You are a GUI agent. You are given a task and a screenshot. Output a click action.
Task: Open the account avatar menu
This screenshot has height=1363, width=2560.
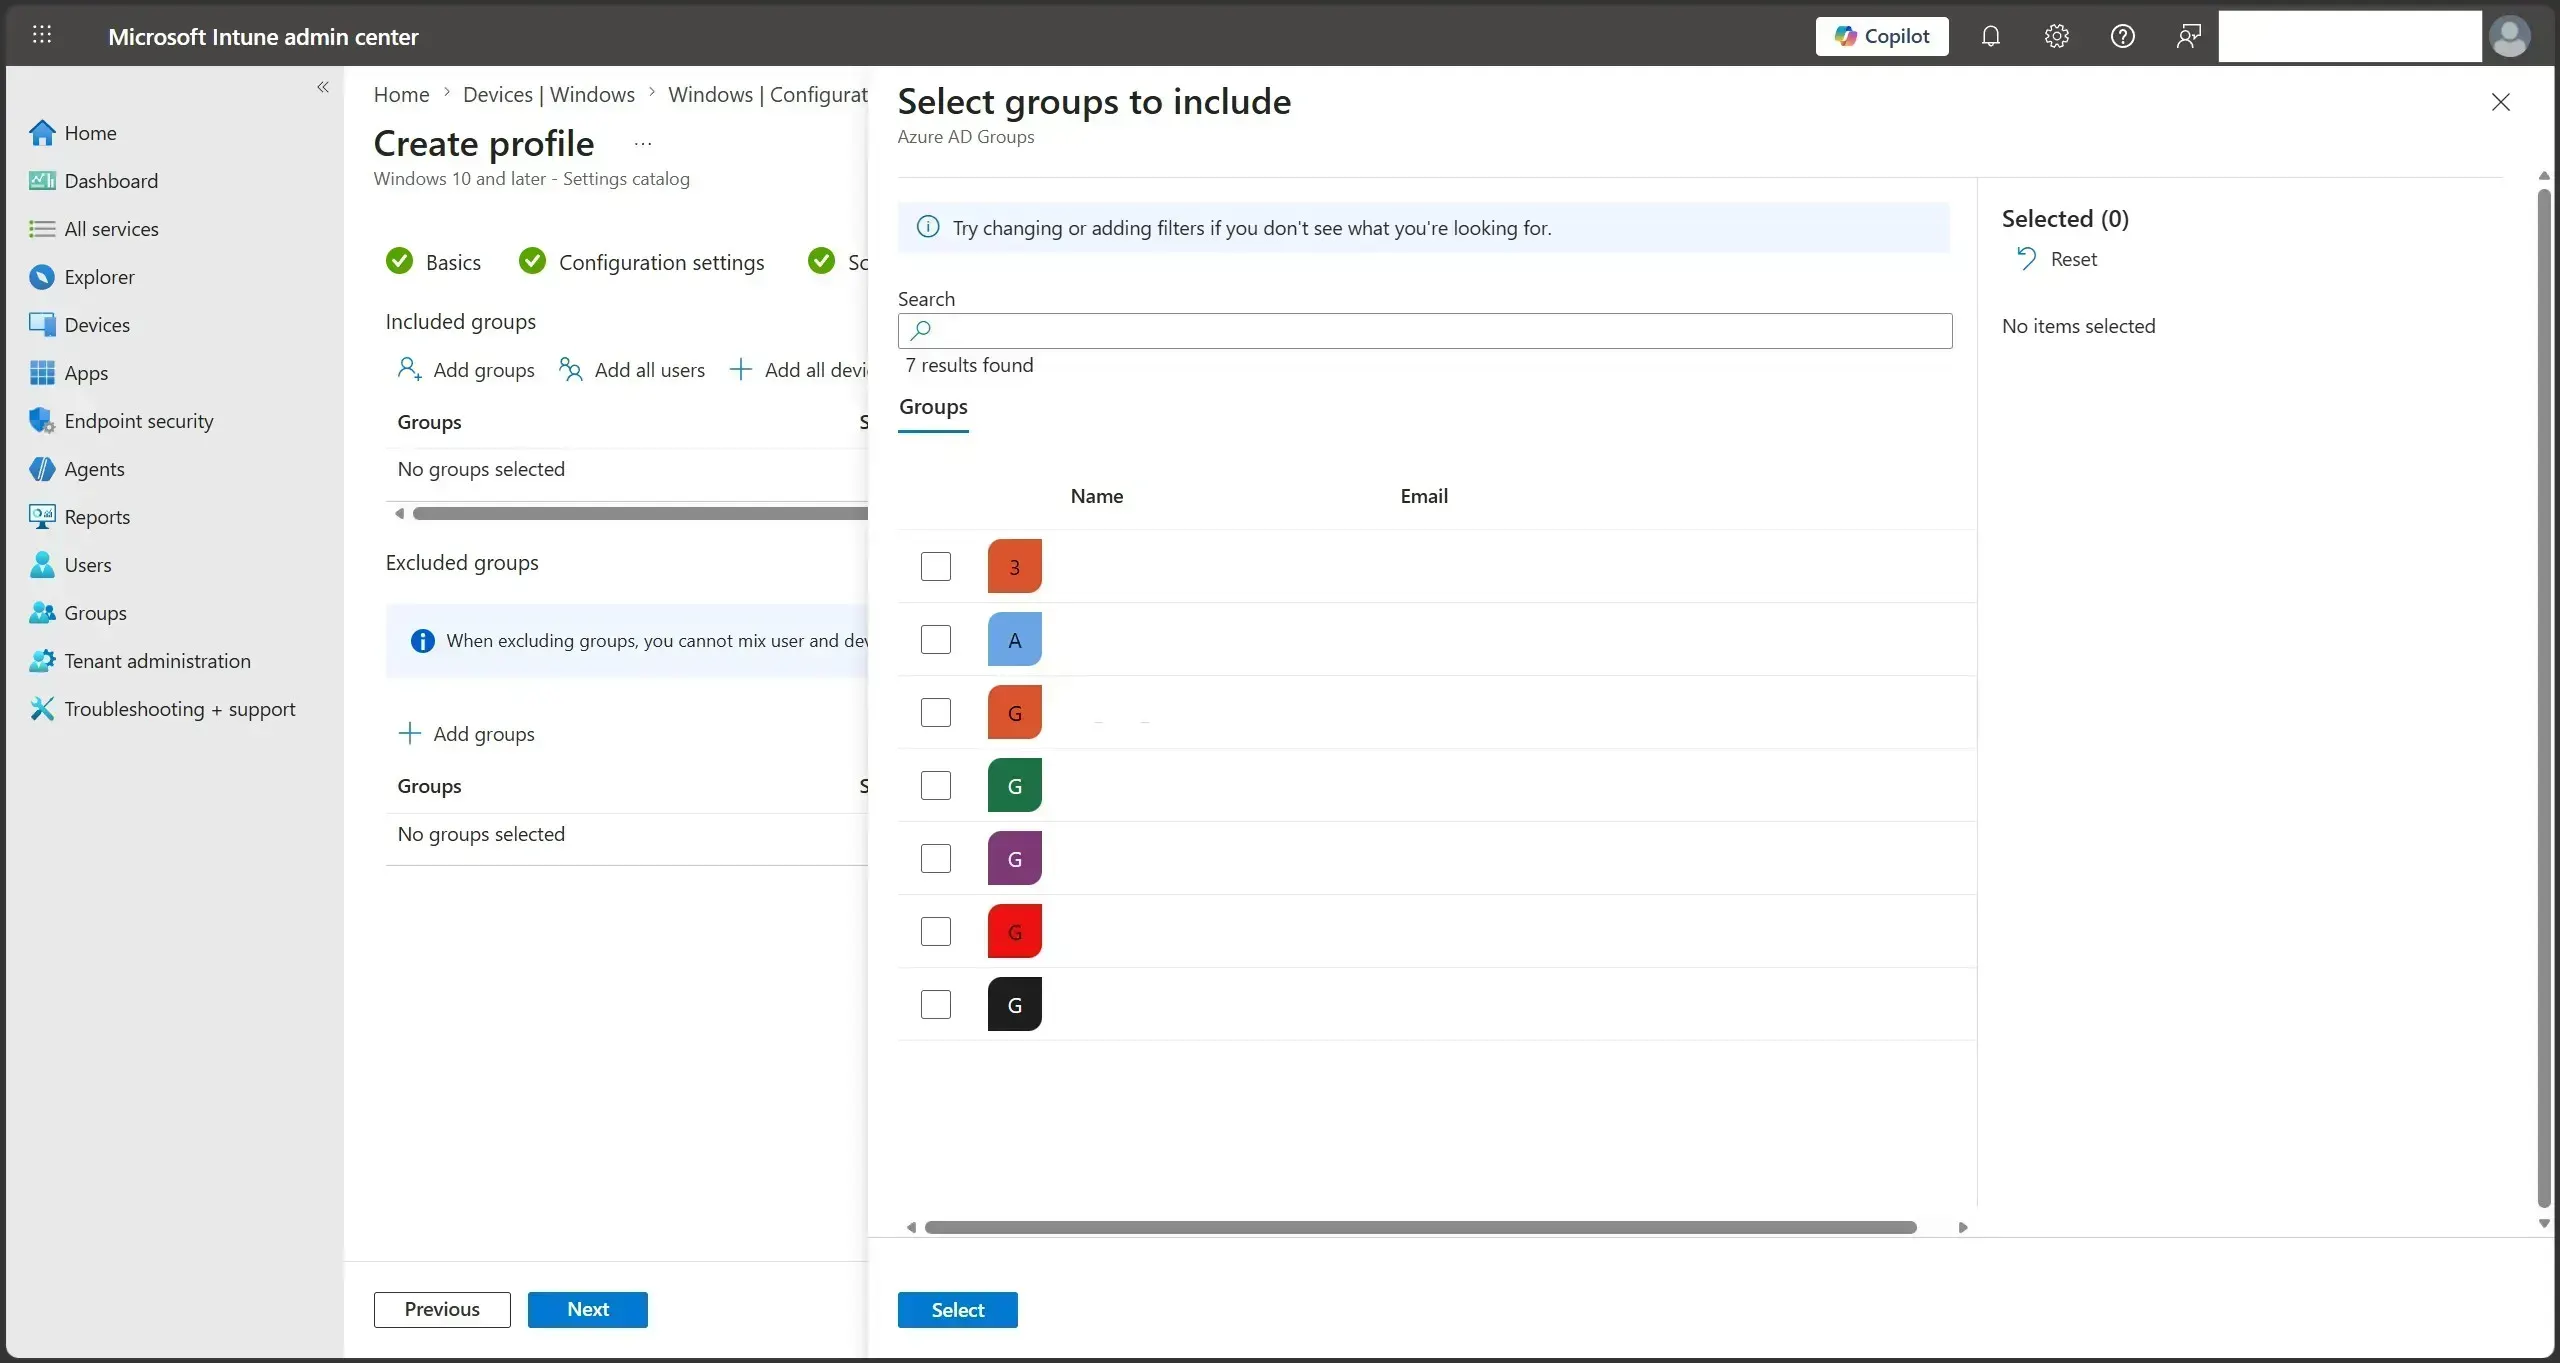pos(2510,36)
